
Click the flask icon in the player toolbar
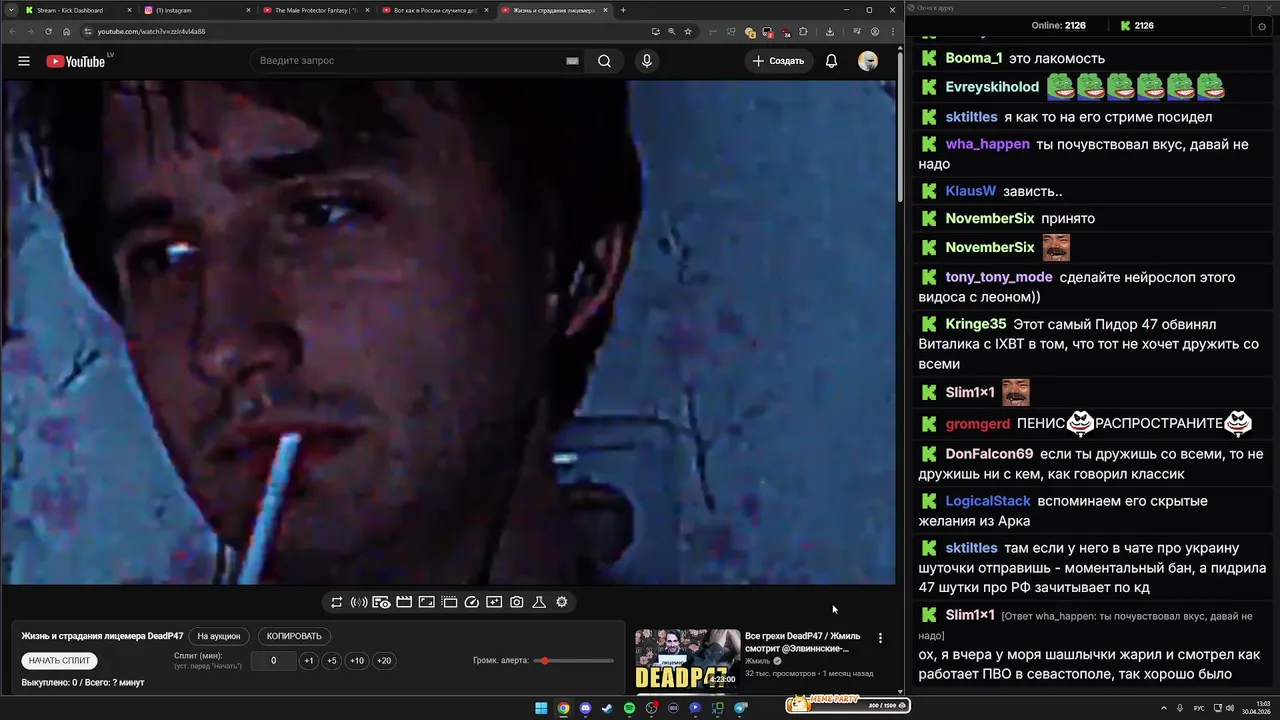pos(539,602)
